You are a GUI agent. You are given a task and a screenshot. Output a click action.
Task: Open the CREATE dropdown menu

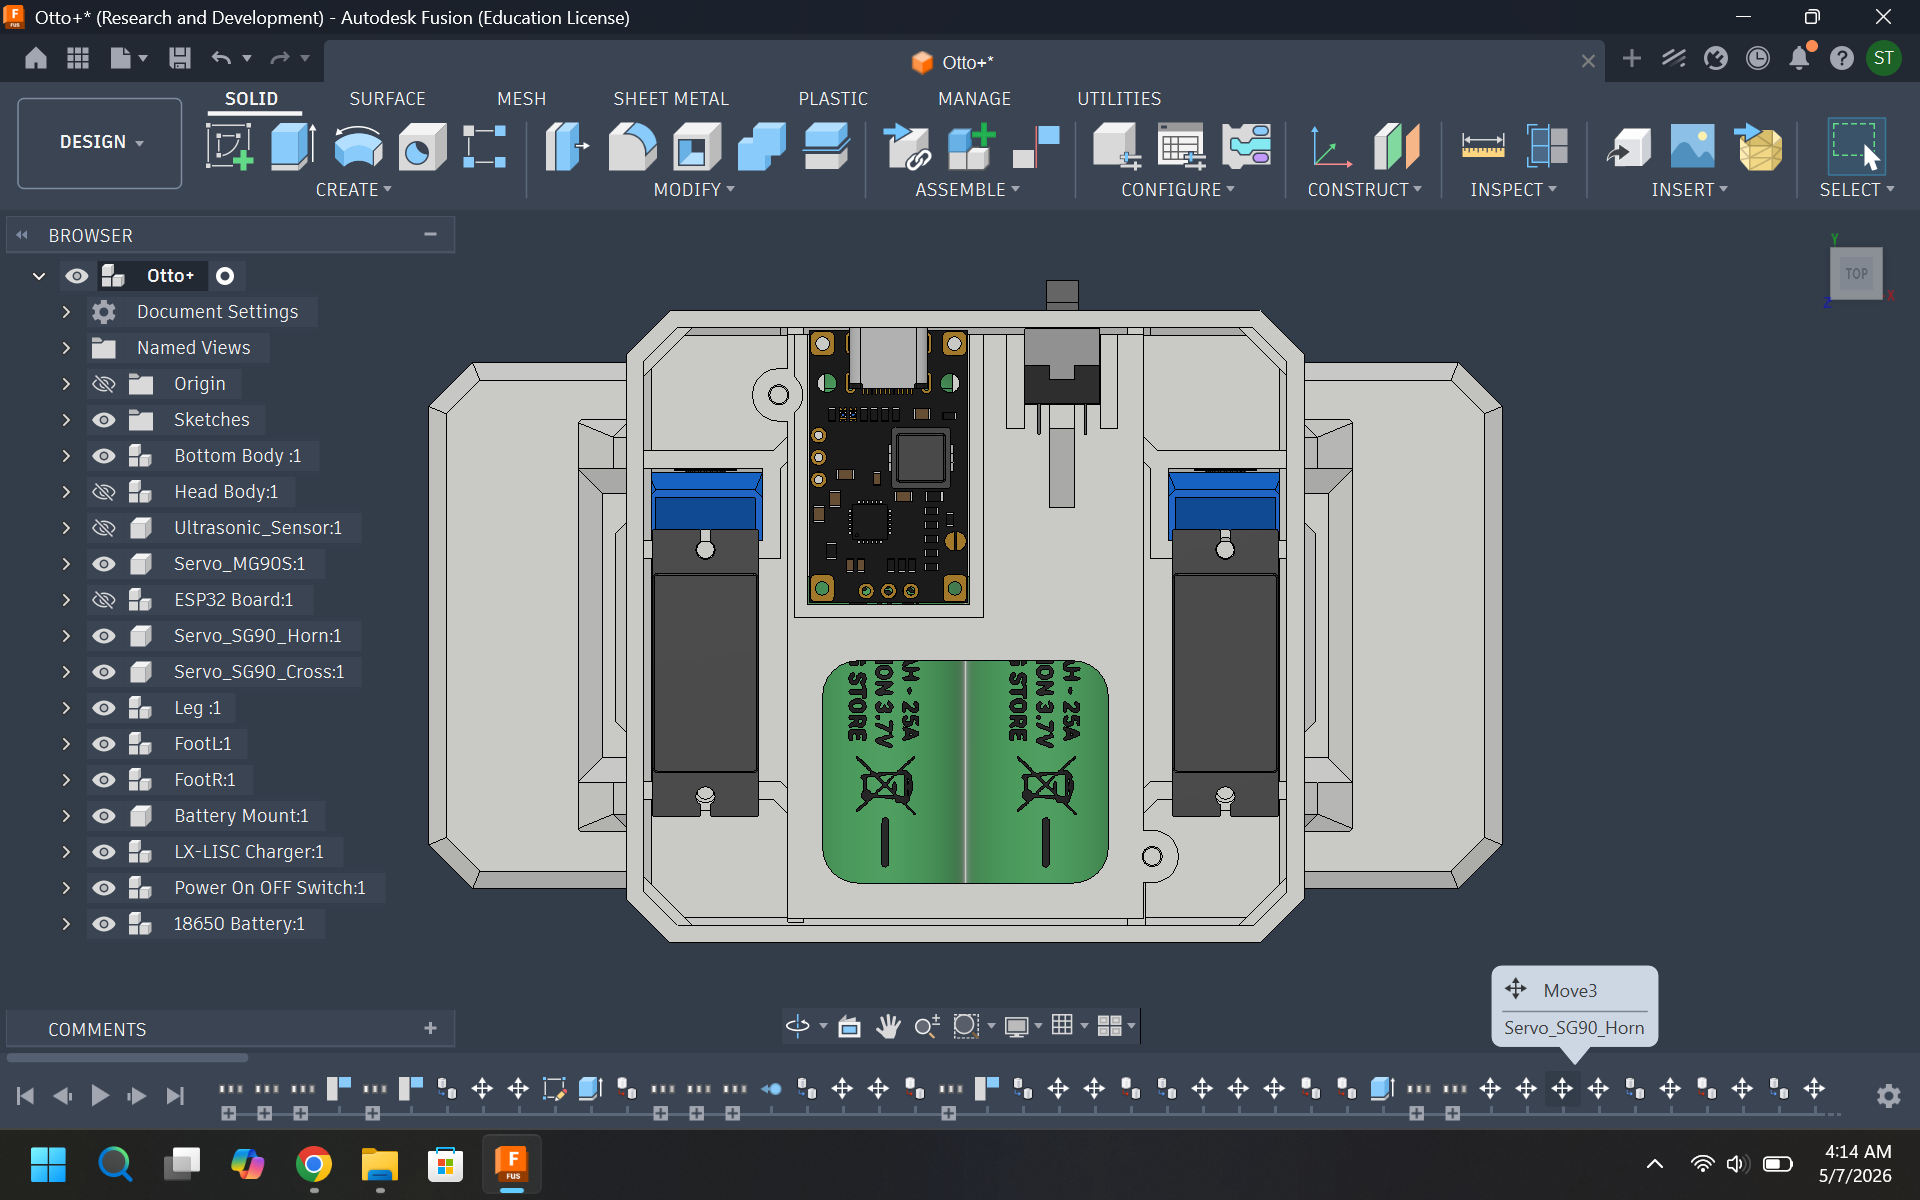(353, 190)
